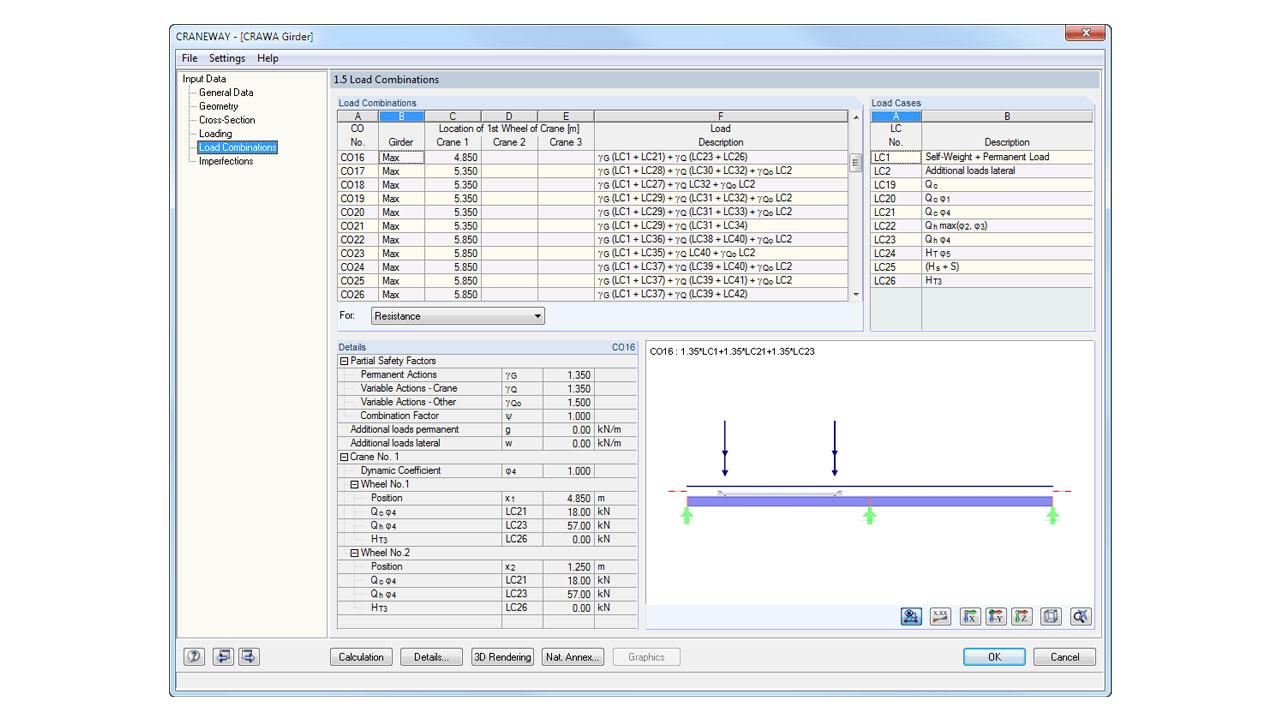Click the zoom show-all magnifier icon
This screenshot has width=1280, height=720.
1080,616
